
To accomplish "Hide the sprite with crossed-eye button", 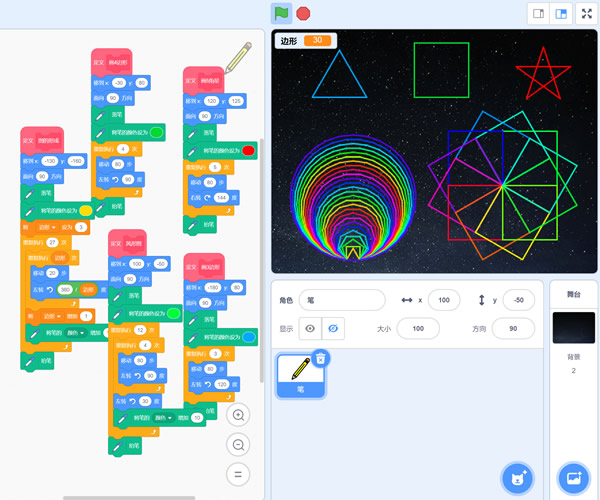I will point(333,328).
